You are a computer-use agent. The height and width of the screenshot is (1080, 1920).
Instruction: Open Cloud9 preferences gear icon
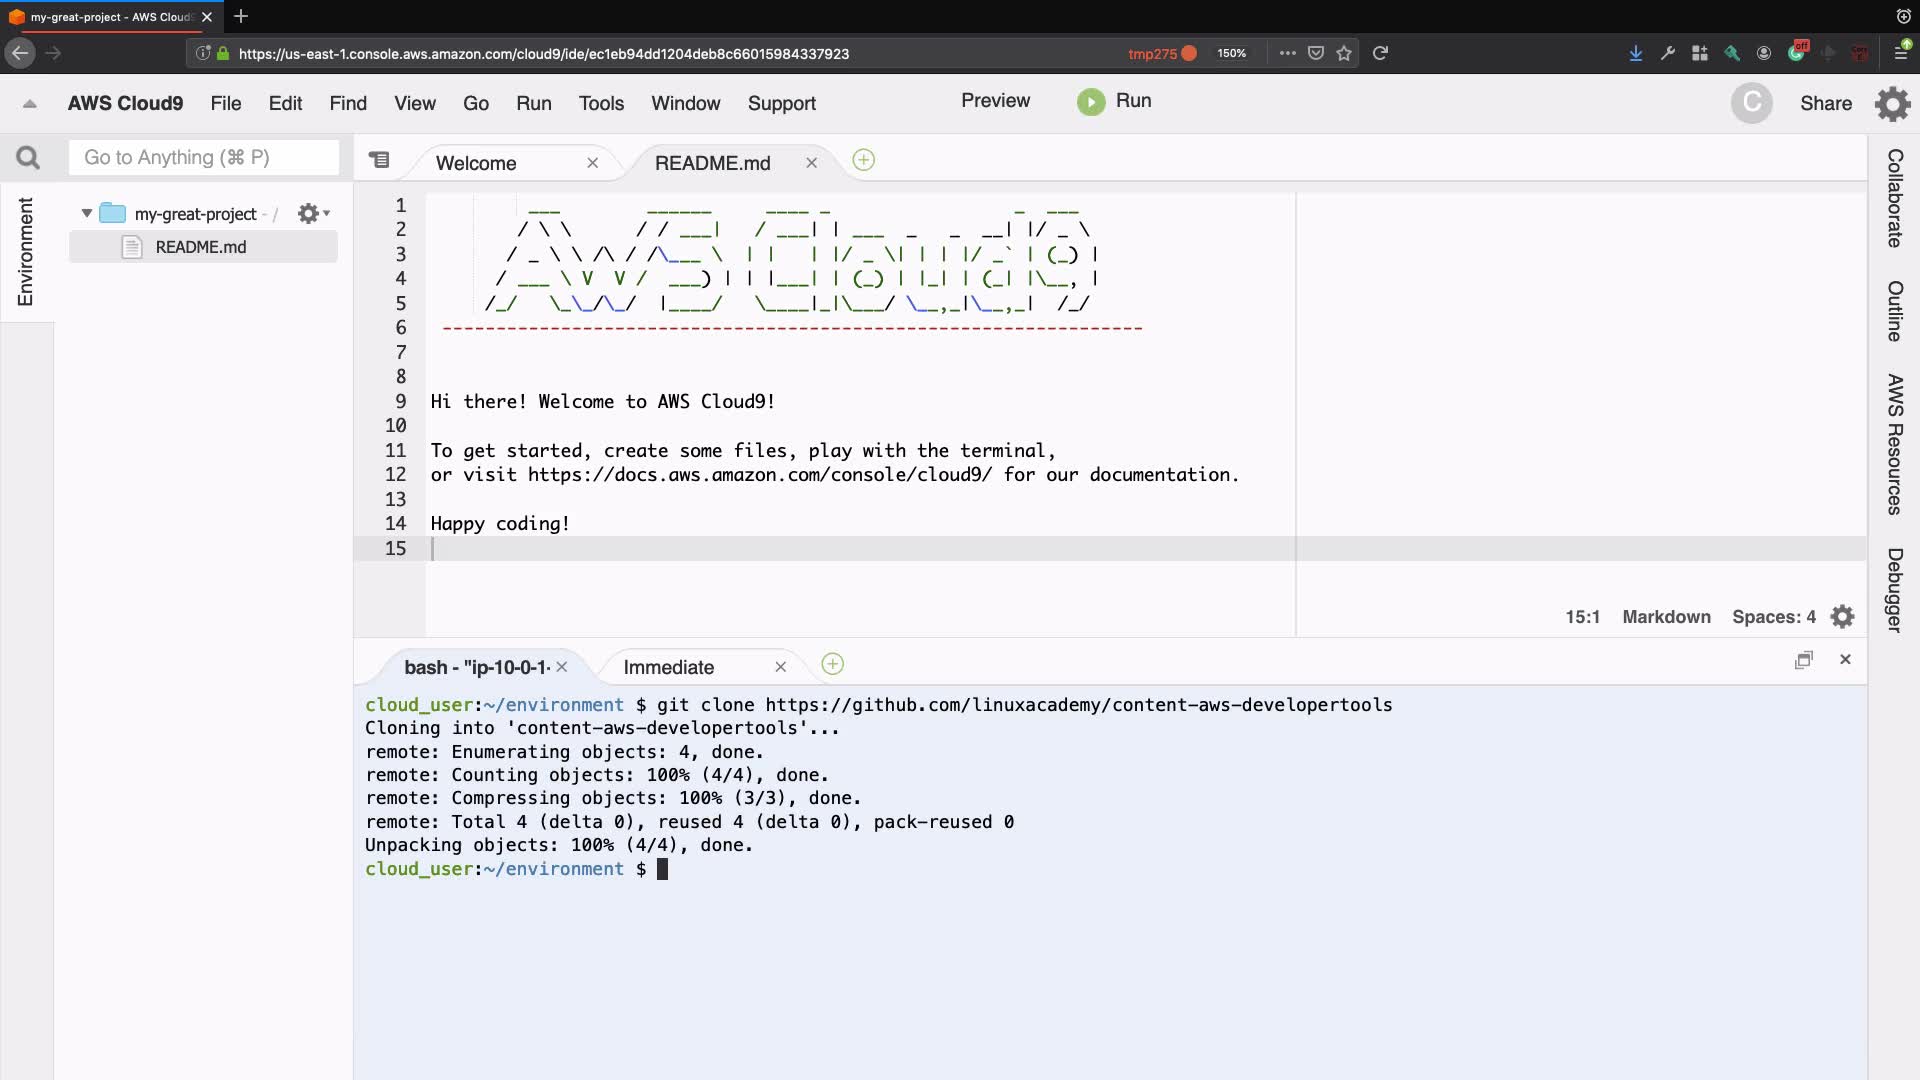1892,103
